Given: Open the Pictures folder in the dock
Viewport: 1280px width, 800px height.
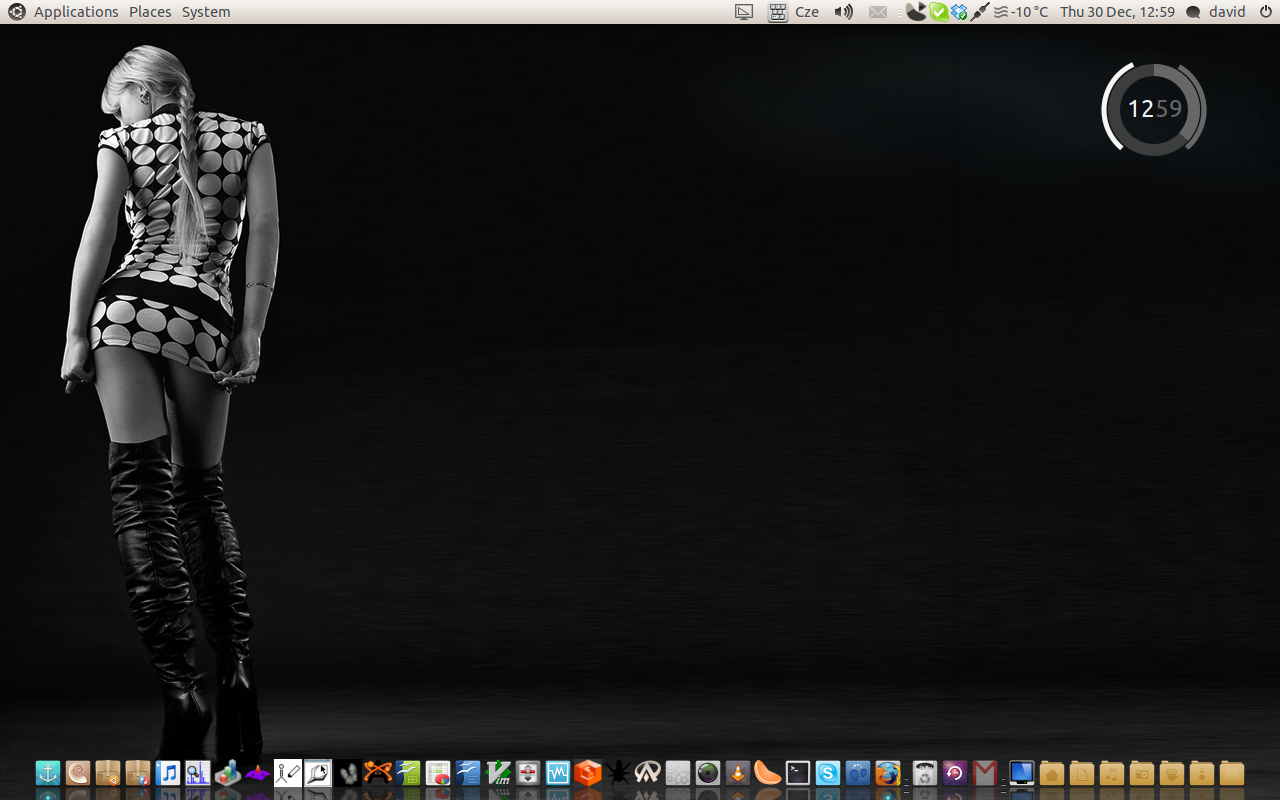Looking at the screenshot, I should (1142, 773).
